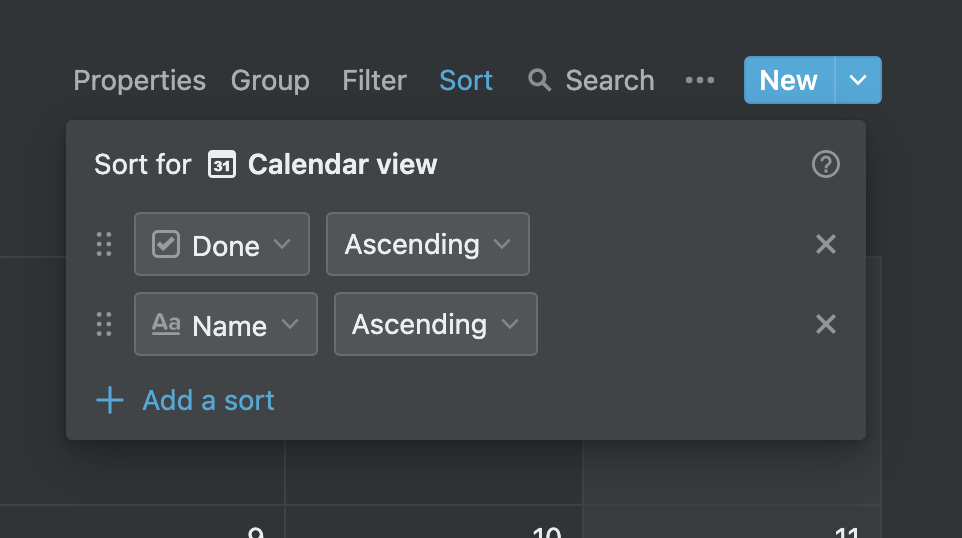This screenshot has height=538, width=962.
Task: Click the help question mark icon
Action: 825,164
